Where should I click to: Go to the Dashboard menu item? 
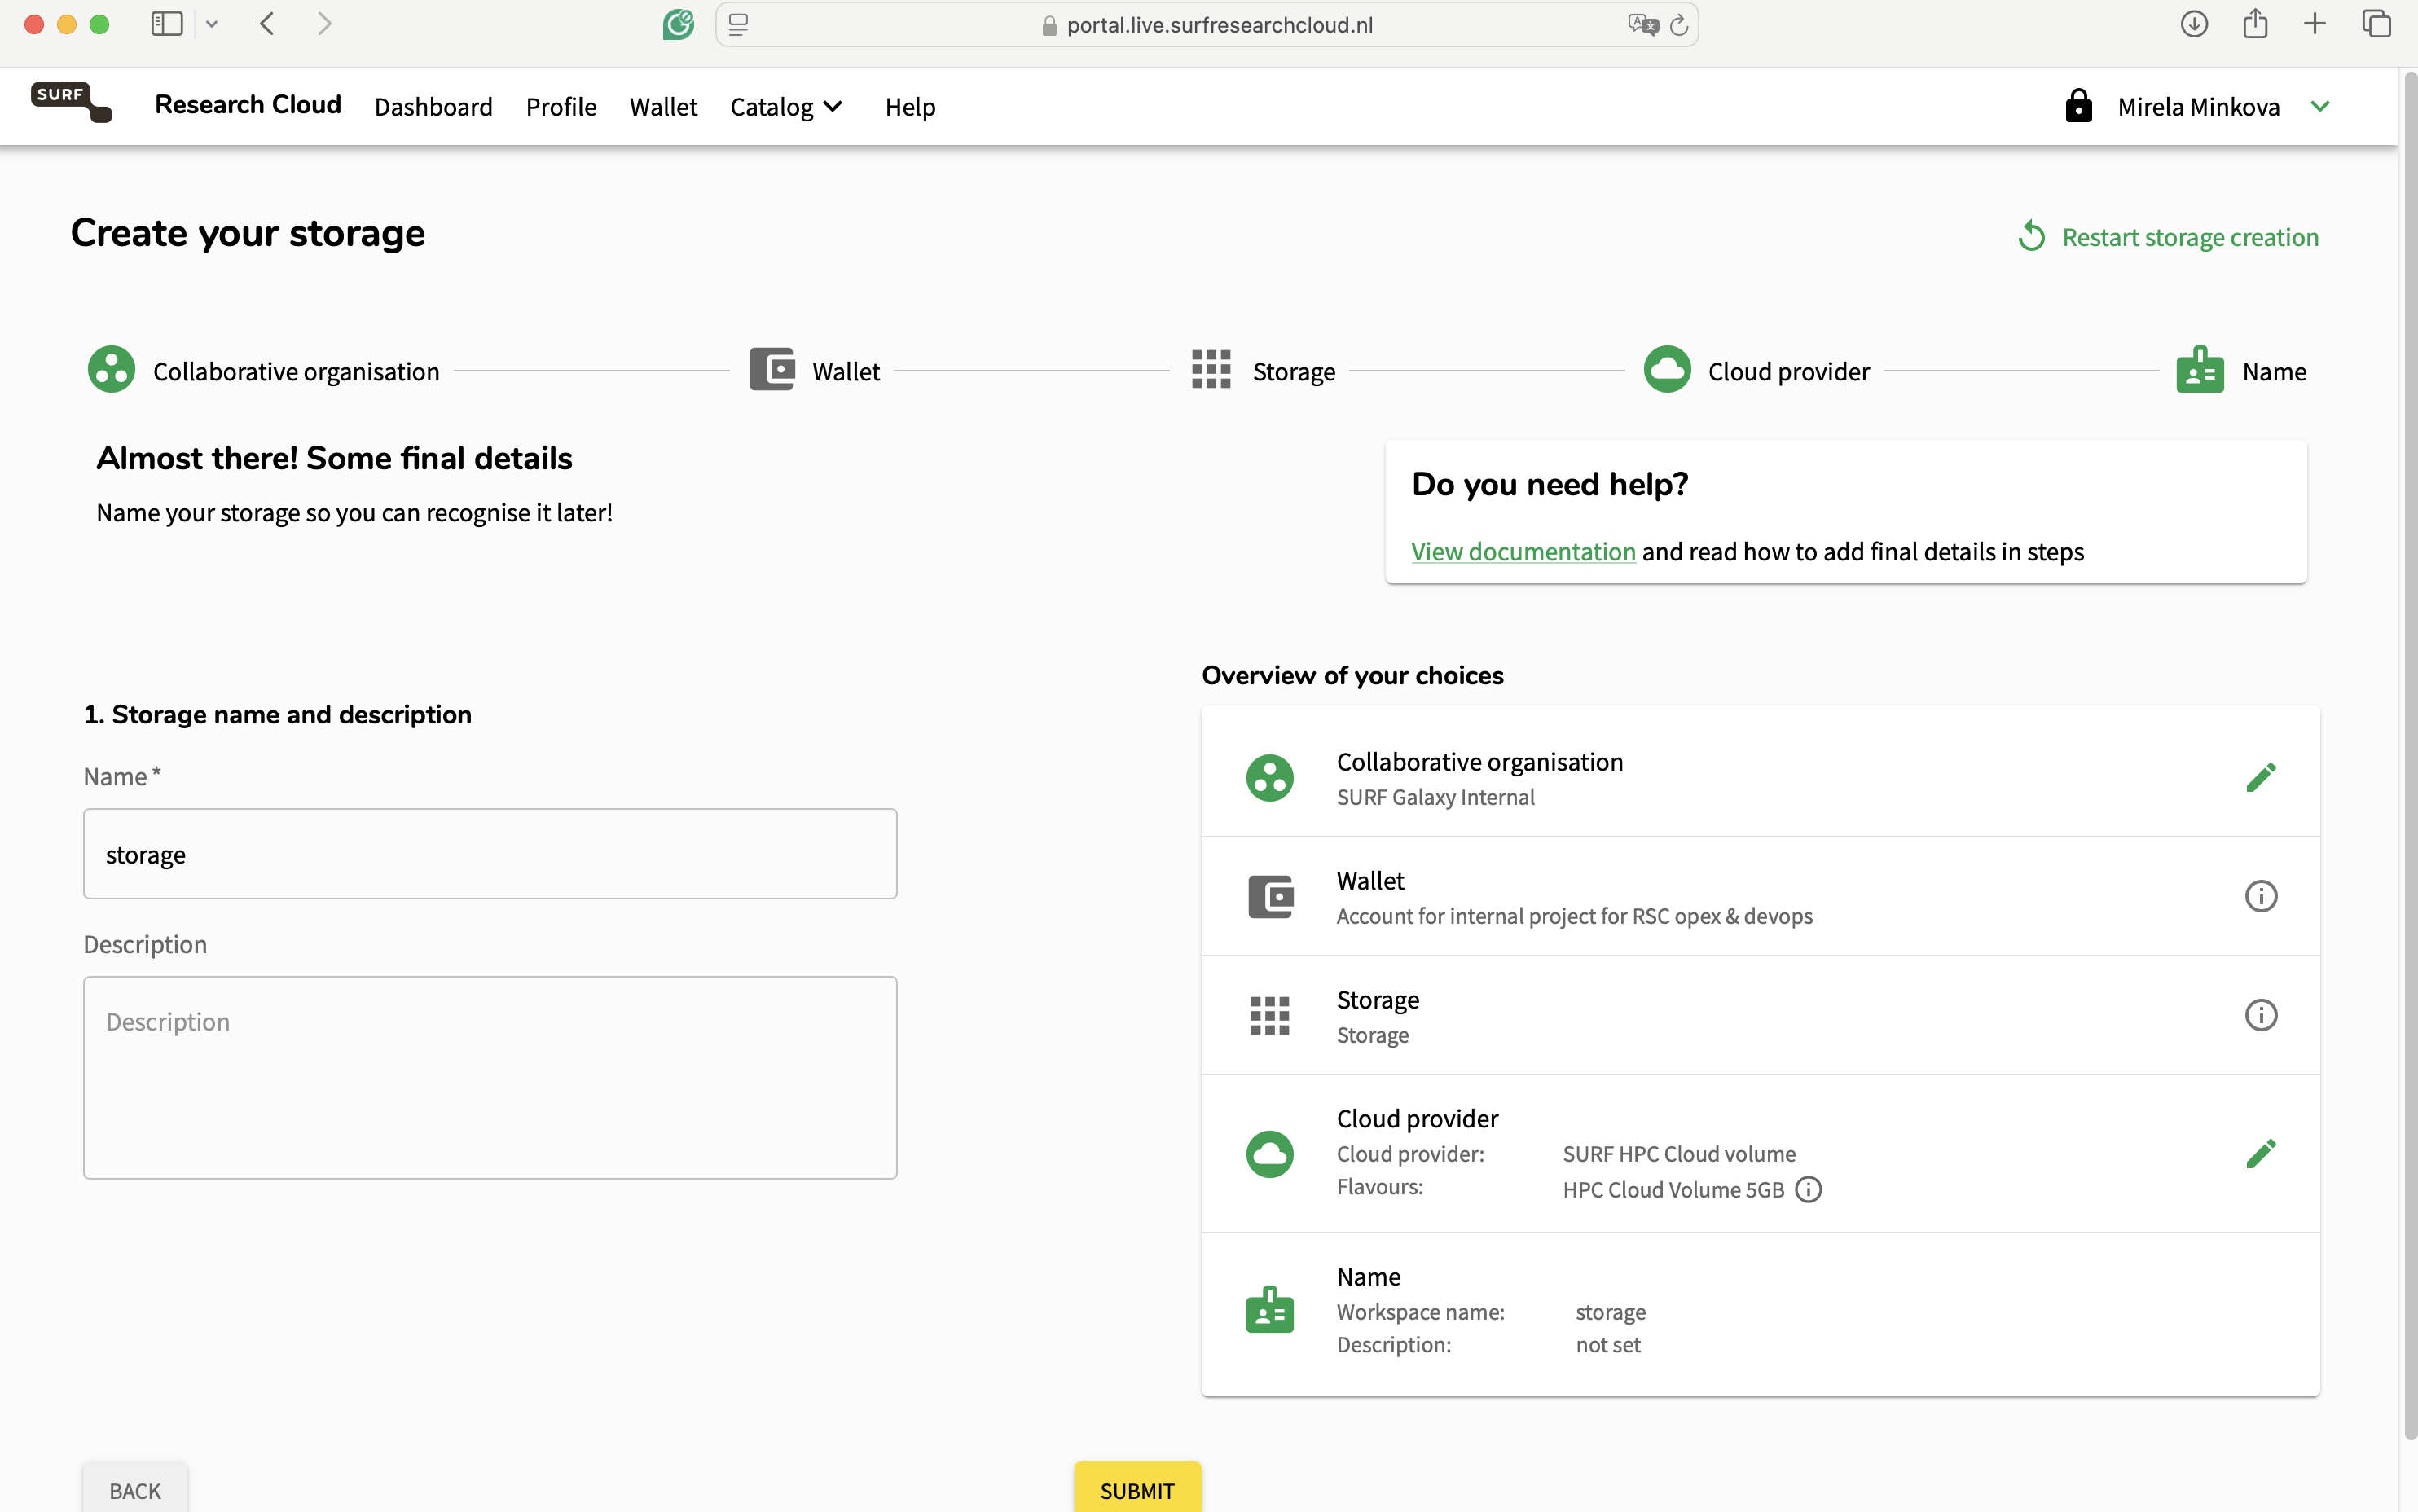(433, 106)
